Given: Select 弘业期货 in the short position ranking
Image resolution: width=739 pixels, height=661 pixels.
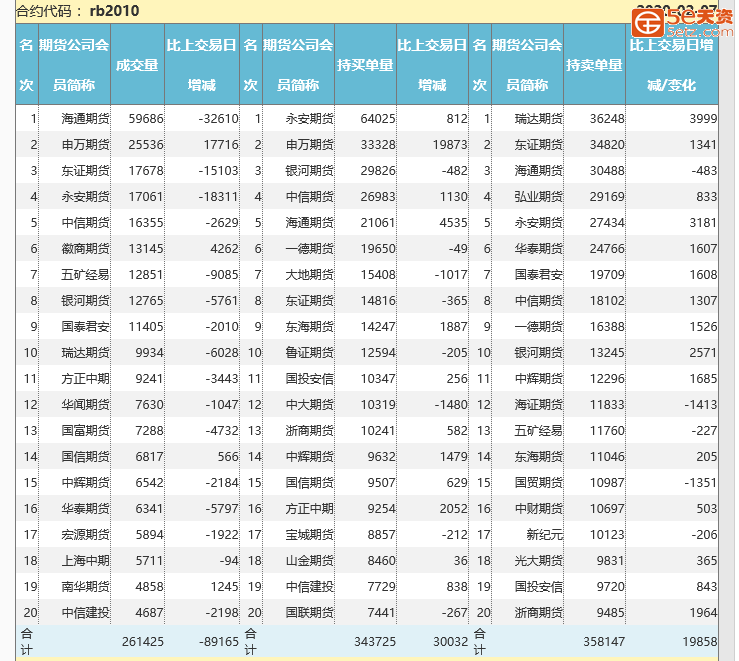Looking at the screenshot, I should [x=538, y=197].
